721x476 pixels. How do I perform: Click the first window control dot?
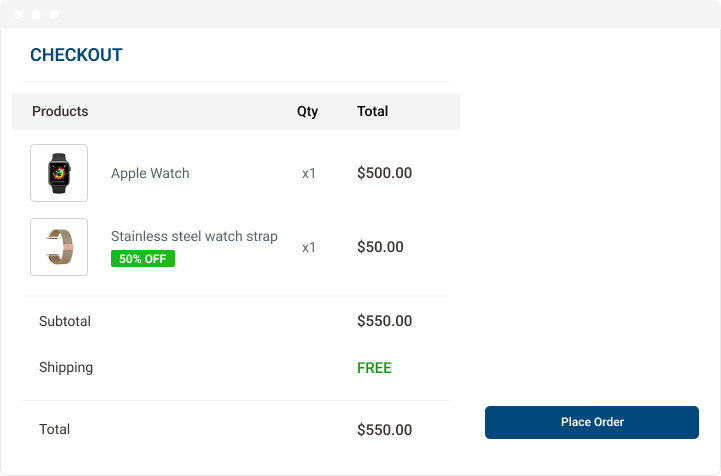18,14
